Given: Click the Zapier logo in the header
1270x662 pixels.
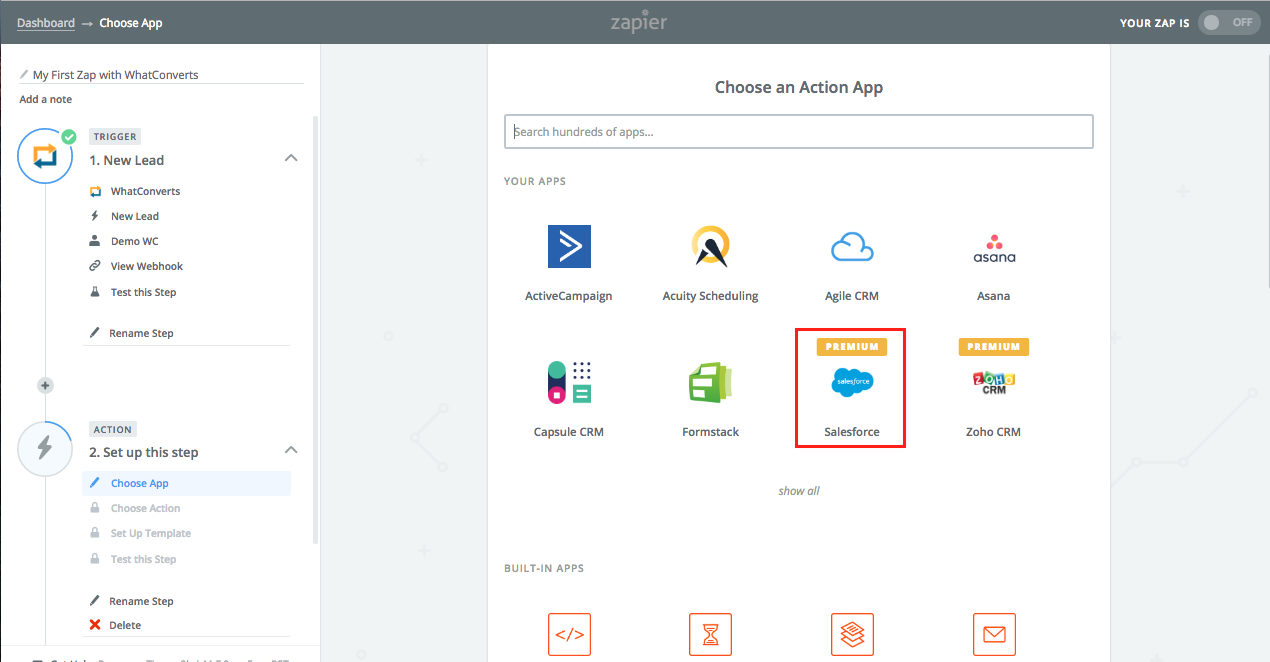Looking at the screenshot, I should click(639, 22).
